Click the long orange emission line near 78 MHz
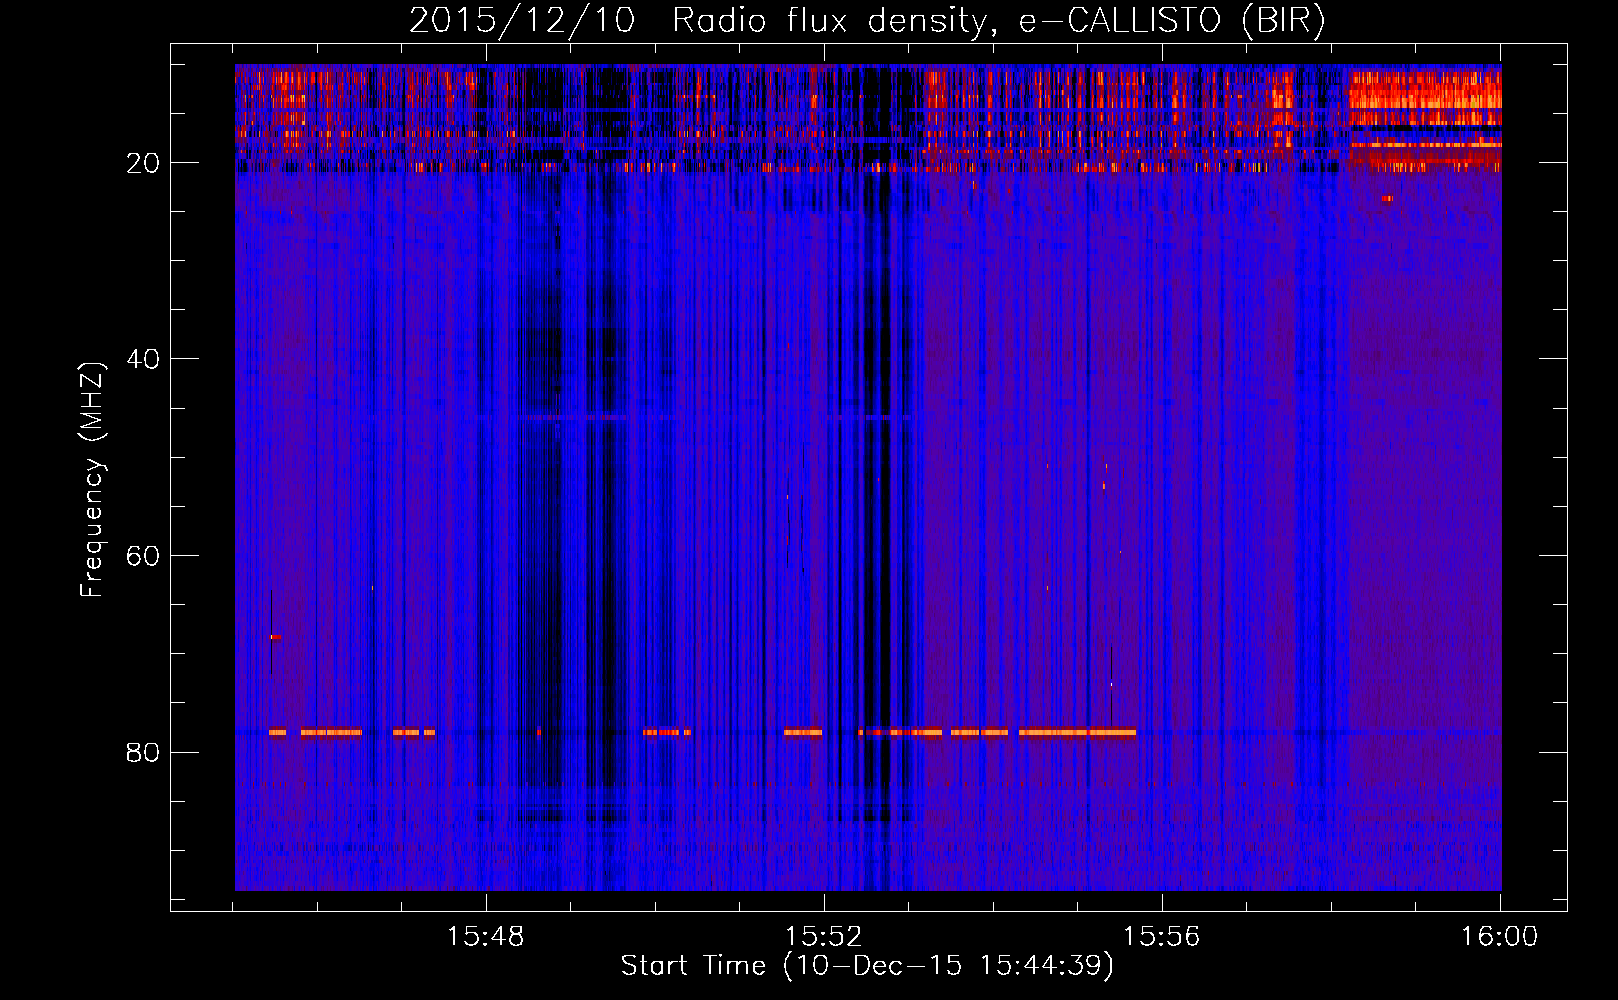 tap(1077, 732)
